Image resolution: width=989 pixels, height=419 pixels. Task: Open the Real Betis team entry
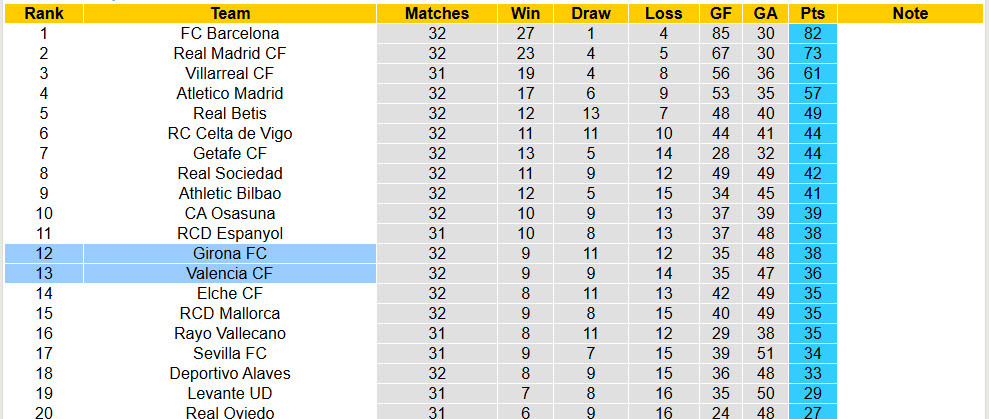point(230,113)
